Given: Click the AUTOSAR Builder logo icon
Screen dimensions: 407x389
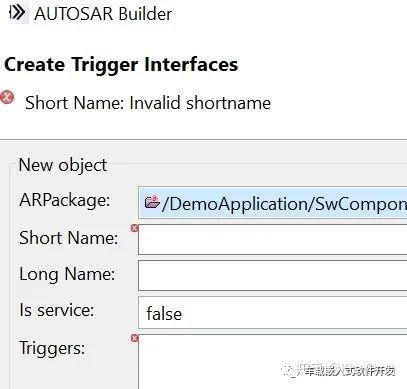Looking at the screenshot, I should [17, 13].
